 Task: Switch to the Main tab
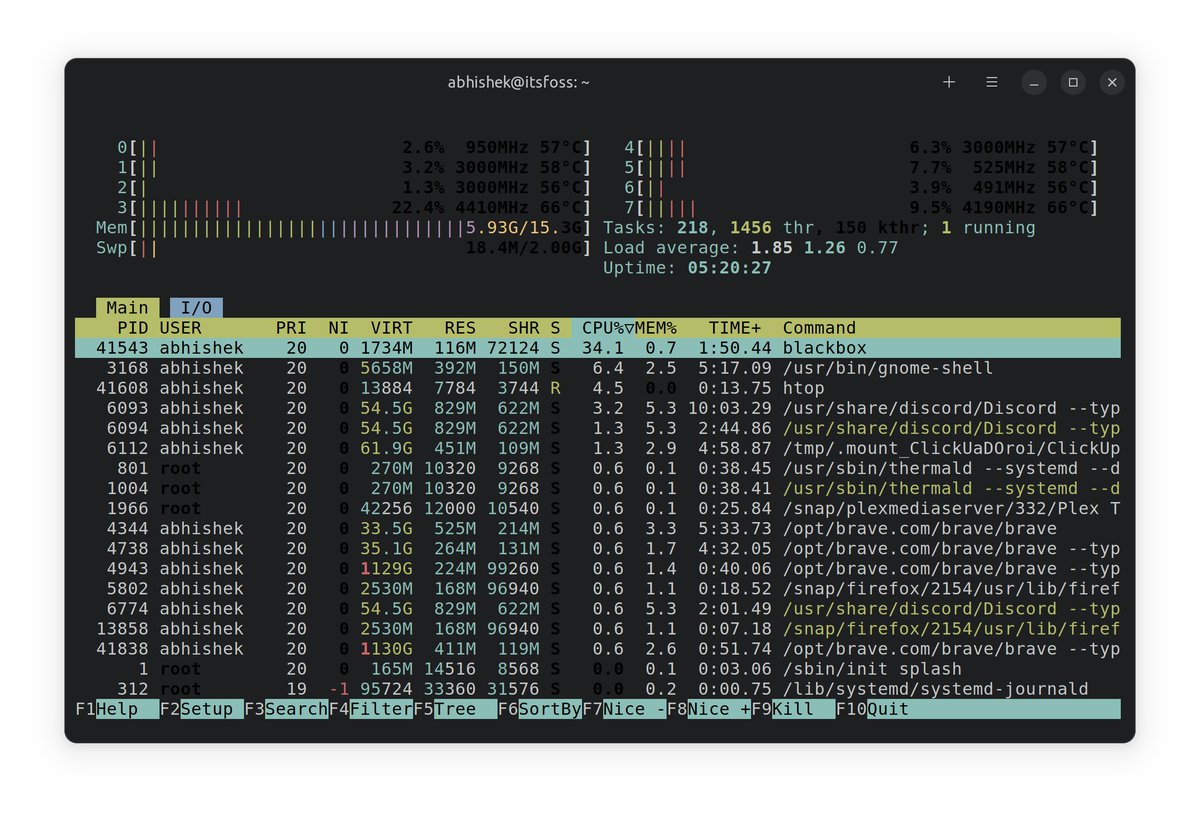[x=126, y=307]
